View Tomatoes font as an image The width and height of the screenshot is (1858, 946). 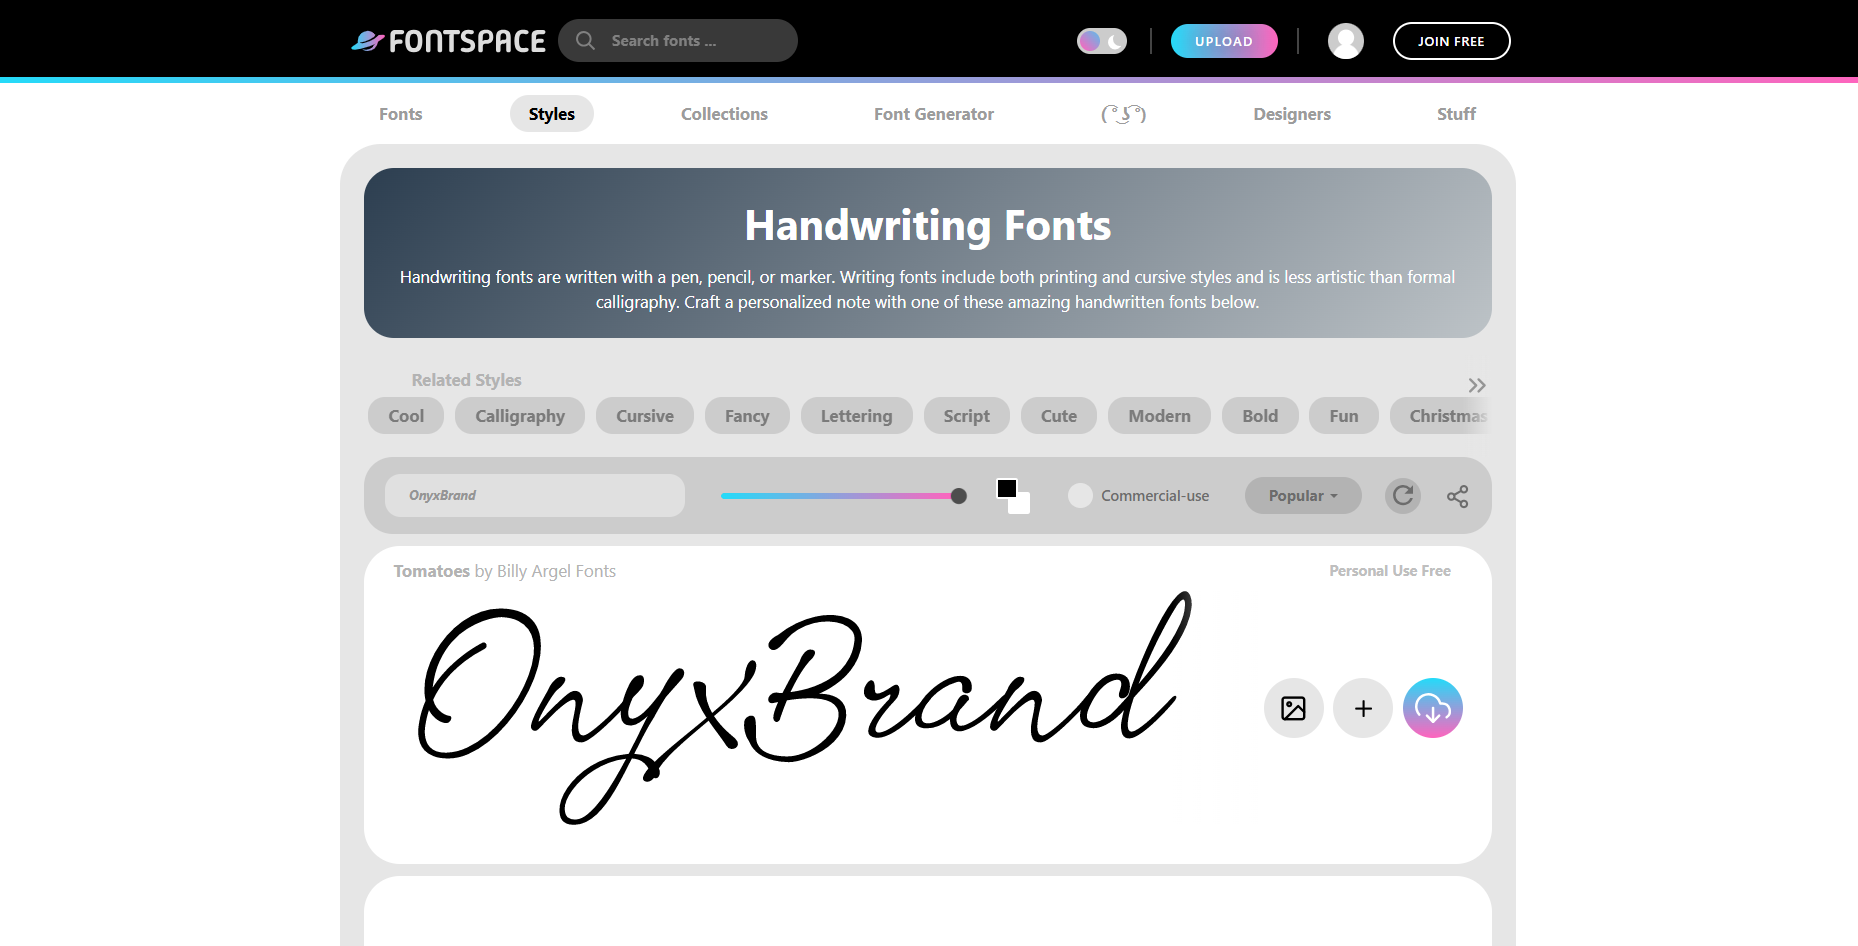pyautogui.click(x=1293, y=708)
